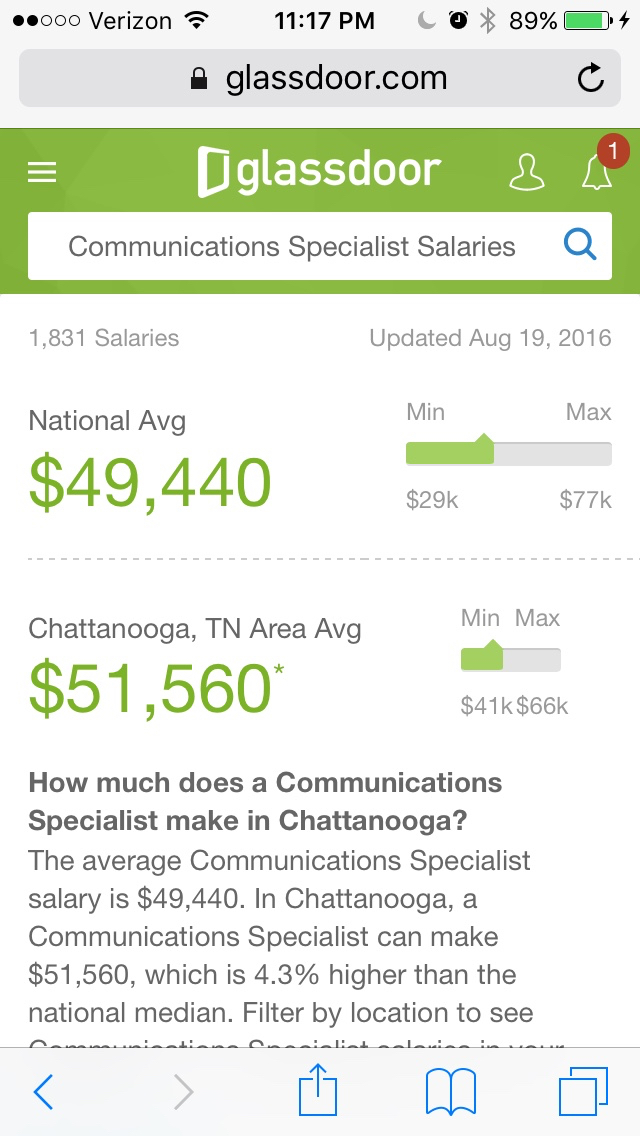Click the national salary range bar
640x1136 pixels.
(508, 453)
